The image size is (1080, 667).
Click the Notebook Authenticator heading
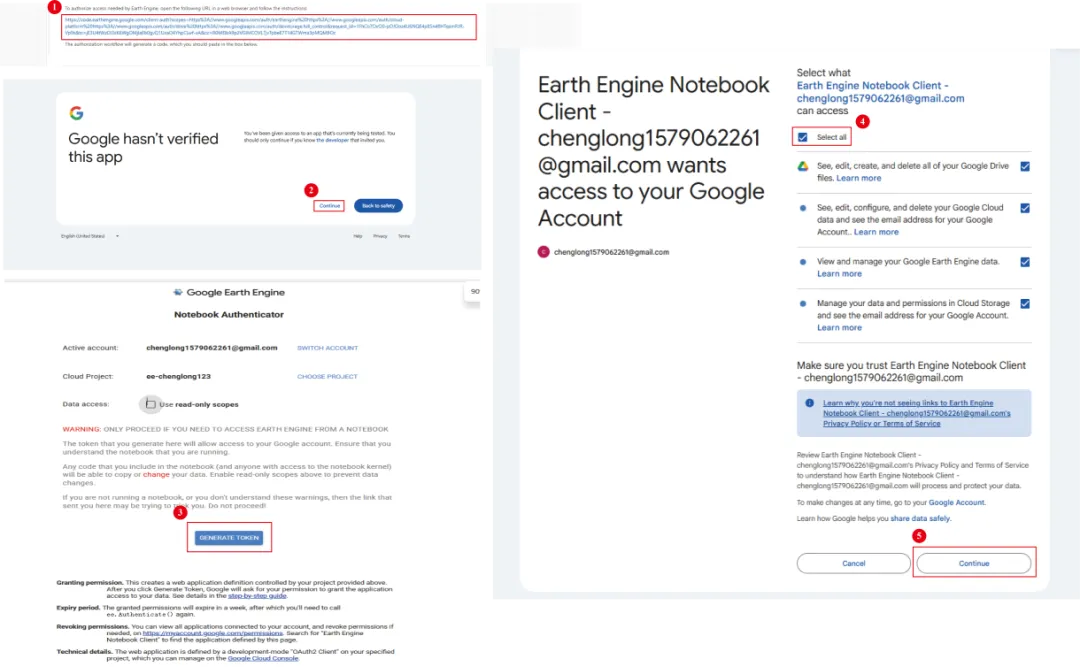tap(229, 314)
